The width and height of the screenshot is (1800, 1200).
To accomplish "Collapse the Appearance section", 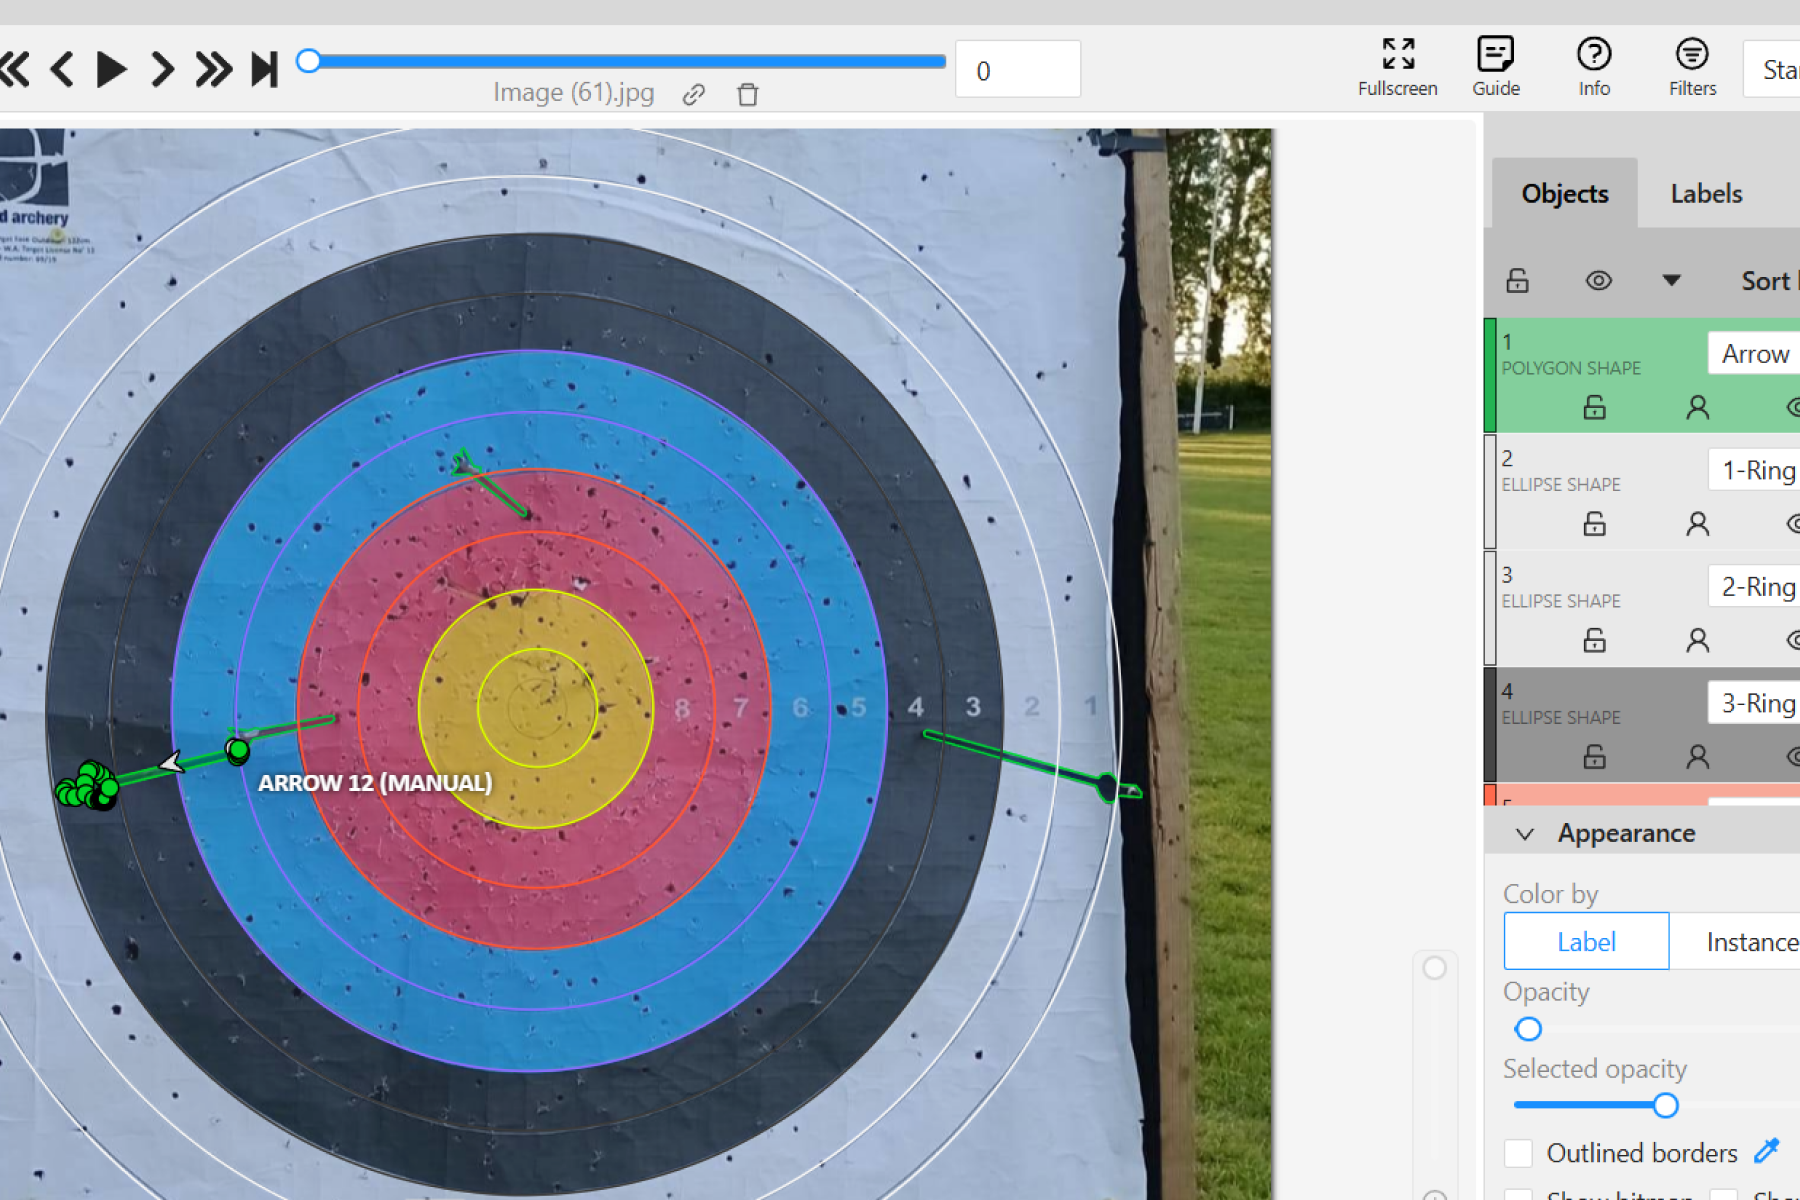I will (x=1525, y=834).
